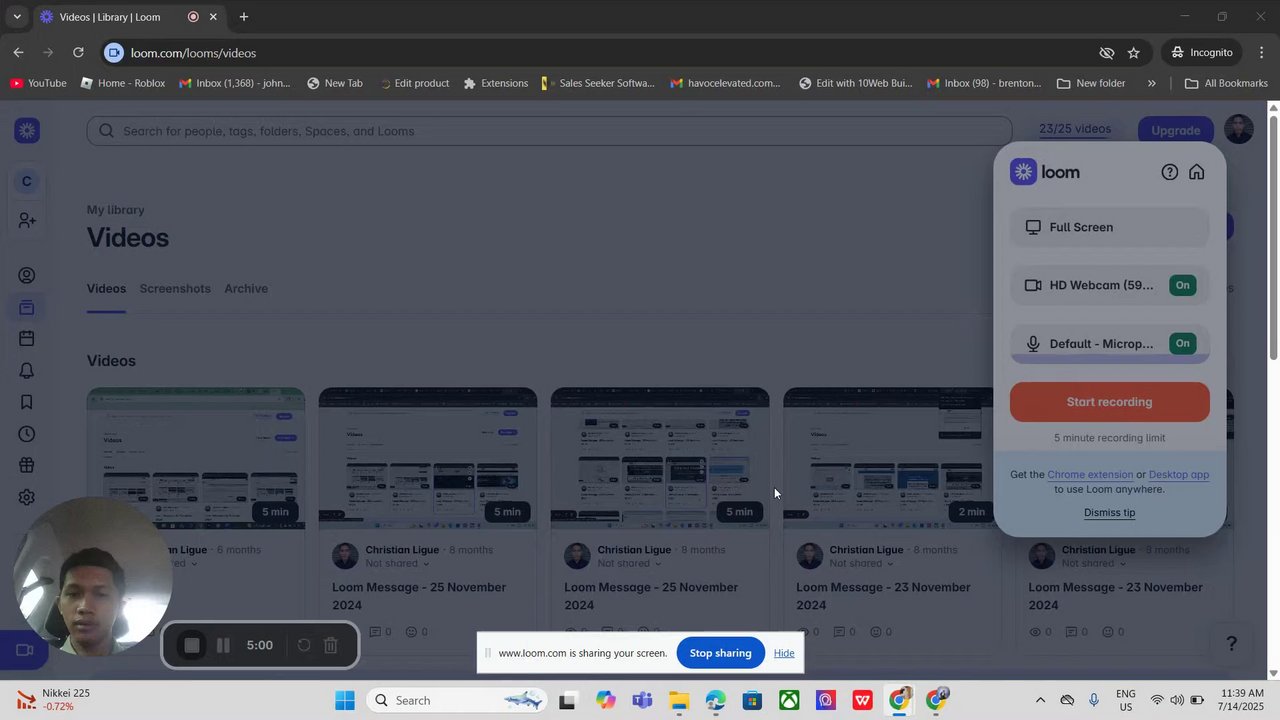Toggle the microphone On switch
Image resolution: width=1280 pixels, height=720 pixels.
1183,343
